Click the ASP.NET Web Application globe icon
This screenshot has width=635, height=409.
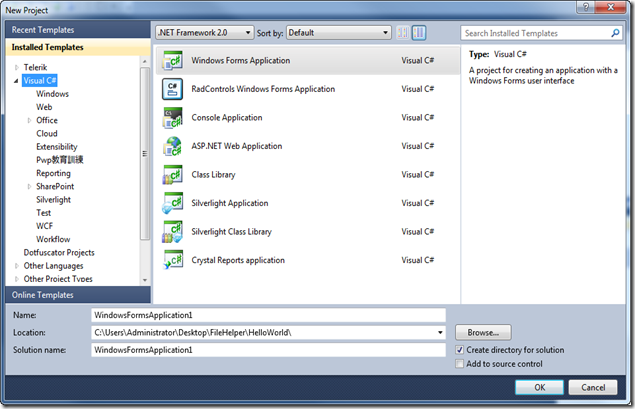pyautogui.click(x=173, y=146)
